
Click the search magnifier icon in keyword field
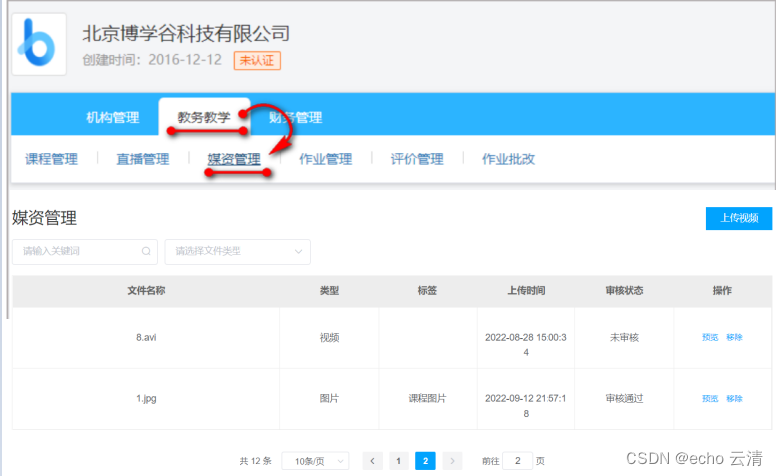point(146,251)
